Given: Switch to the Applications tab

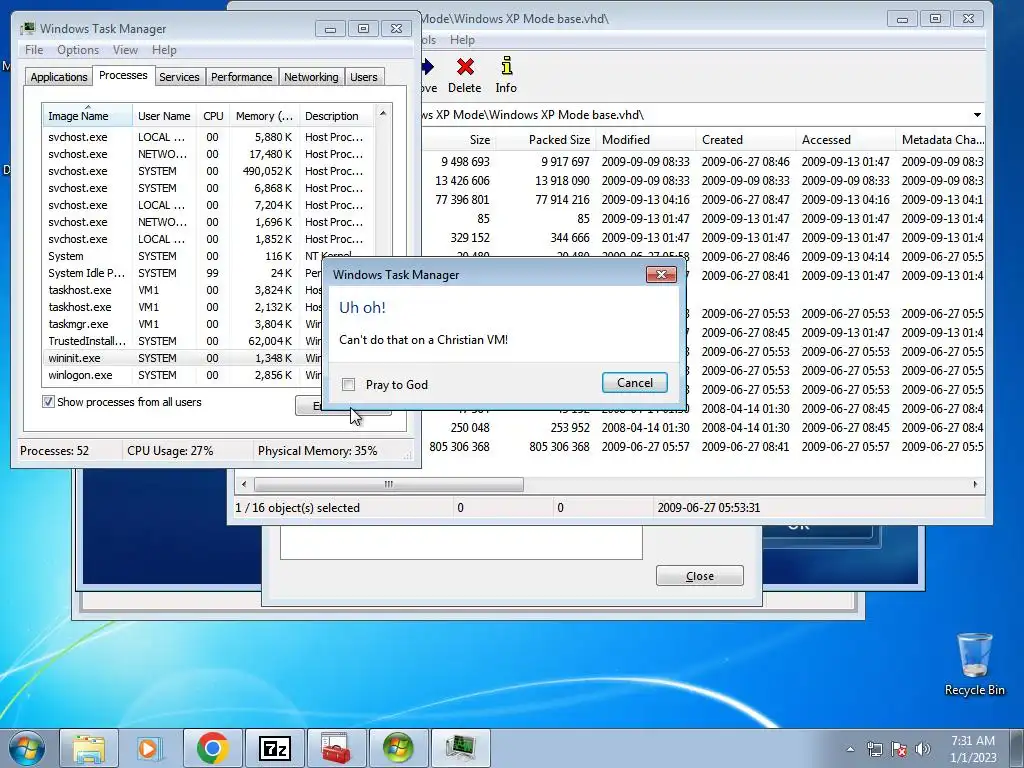Looking at the screenshot, I should pyautogui.click(x=59, y=77).
